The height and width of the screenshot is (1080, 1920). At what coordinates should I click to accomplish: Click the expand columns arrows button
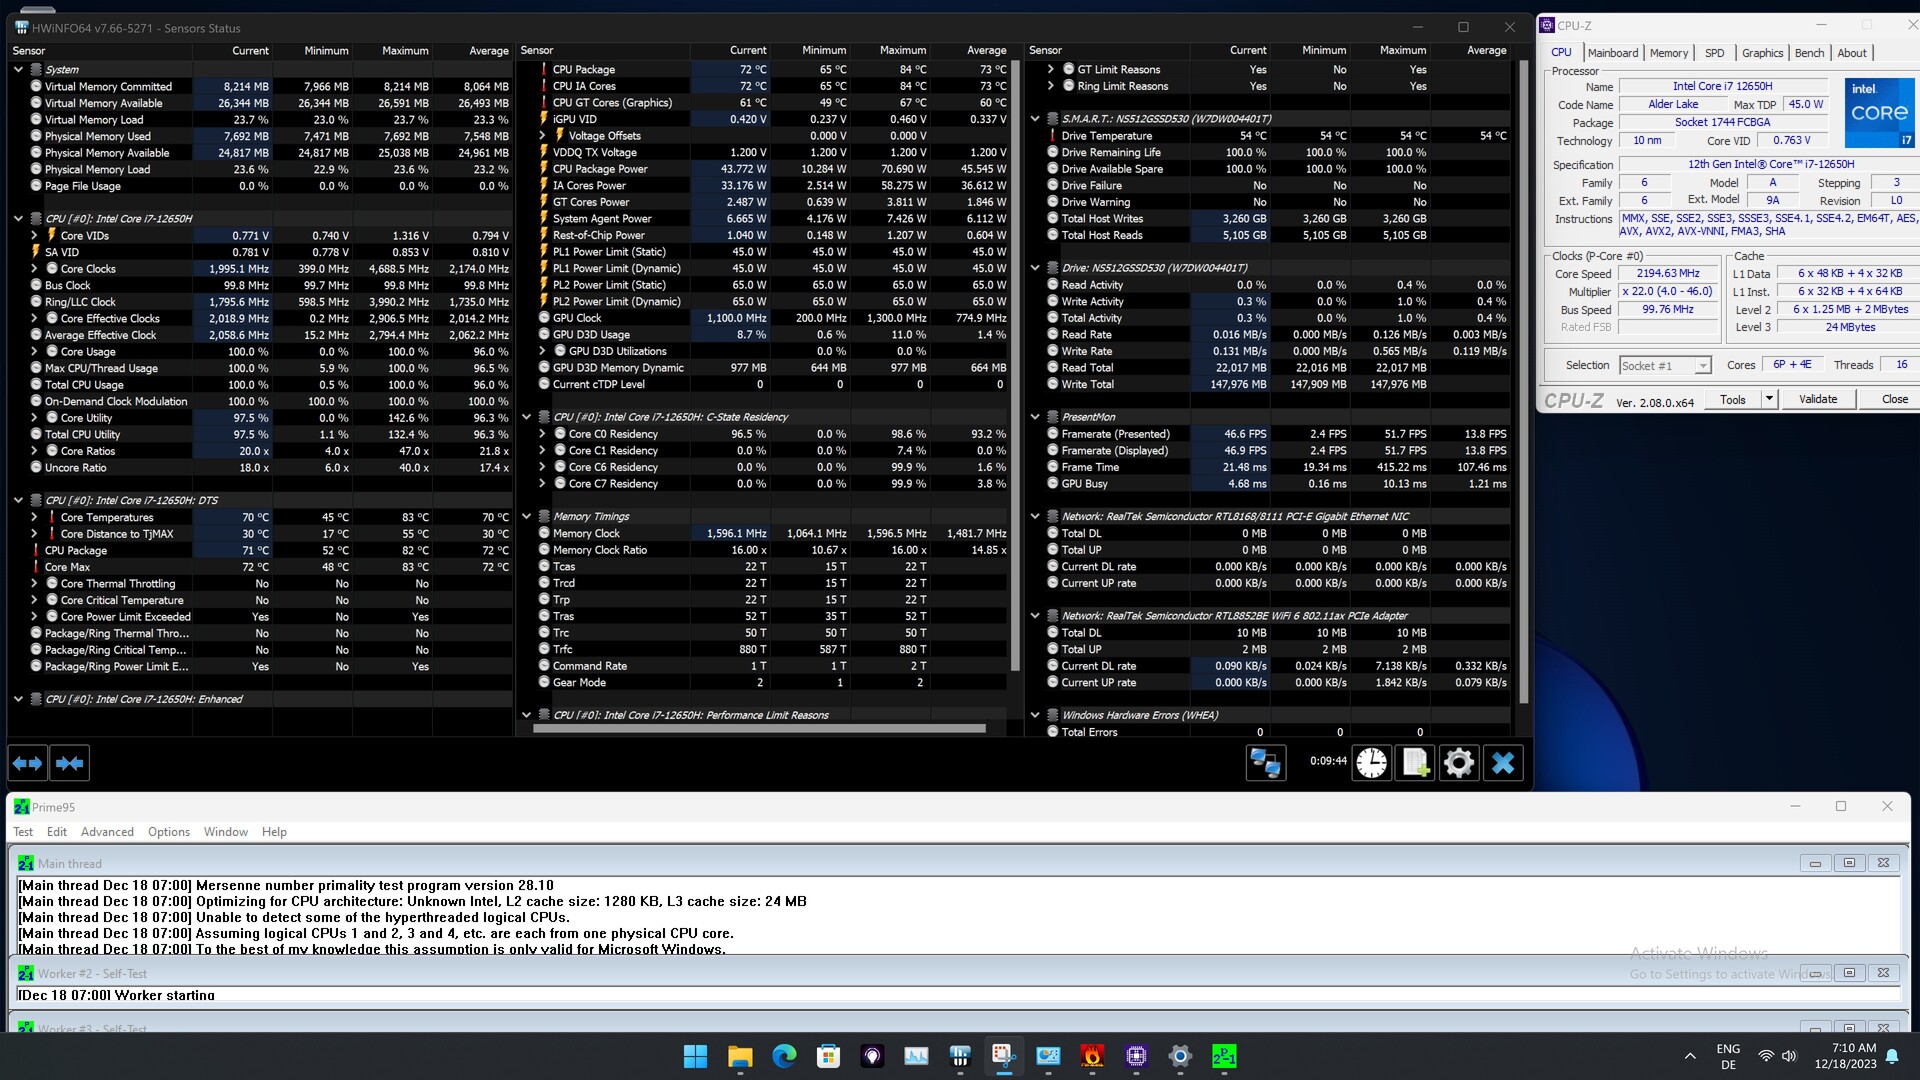tap(28, 763)
